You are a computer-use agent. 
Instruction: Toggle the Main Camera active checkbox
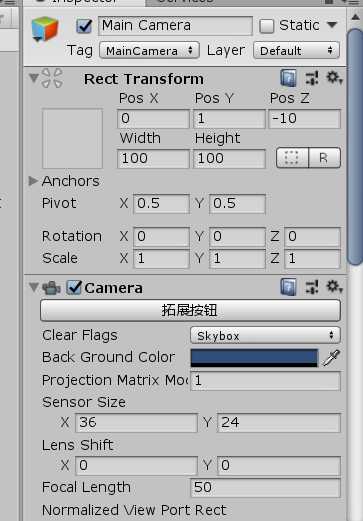point(84,26)
